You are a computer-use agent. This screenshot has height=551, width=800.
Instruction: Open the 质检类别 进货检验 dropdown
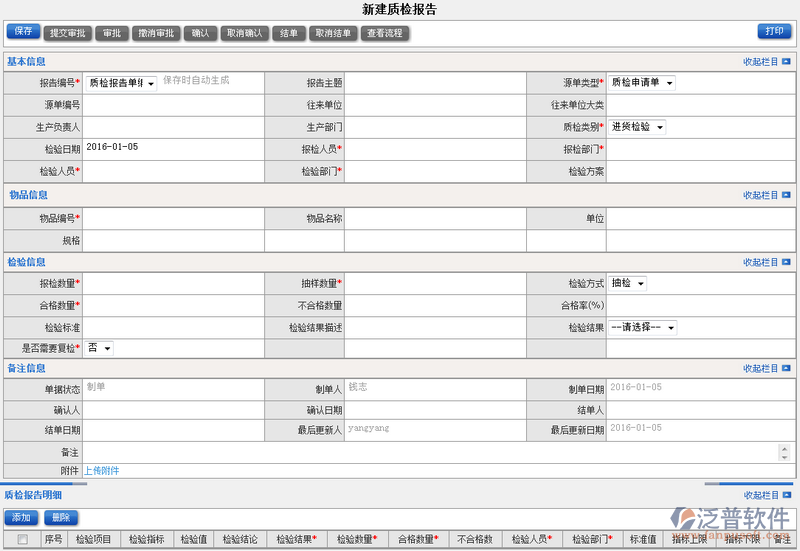click(x=637, y=127)
